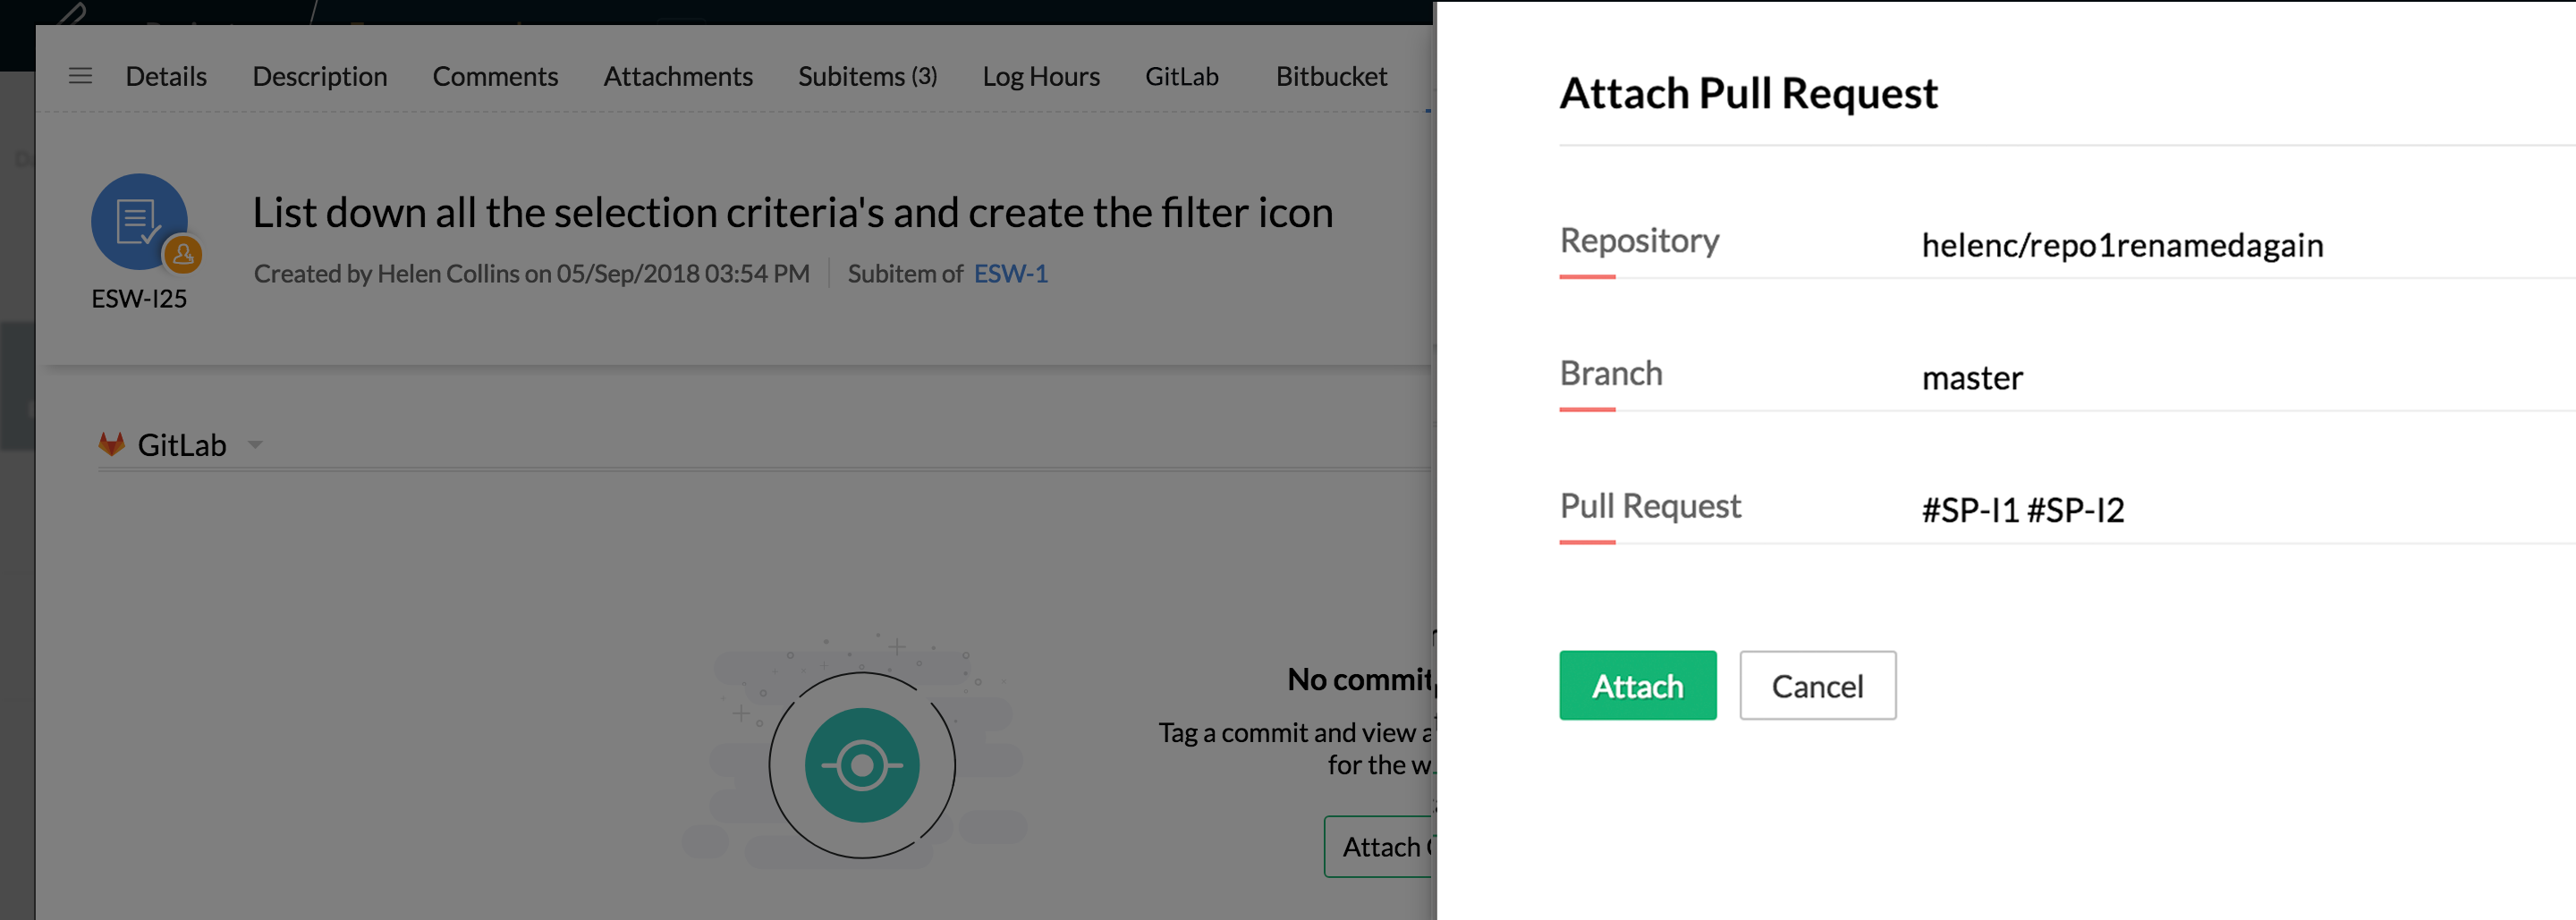Open the Description tab

click(x=319, y=76)
